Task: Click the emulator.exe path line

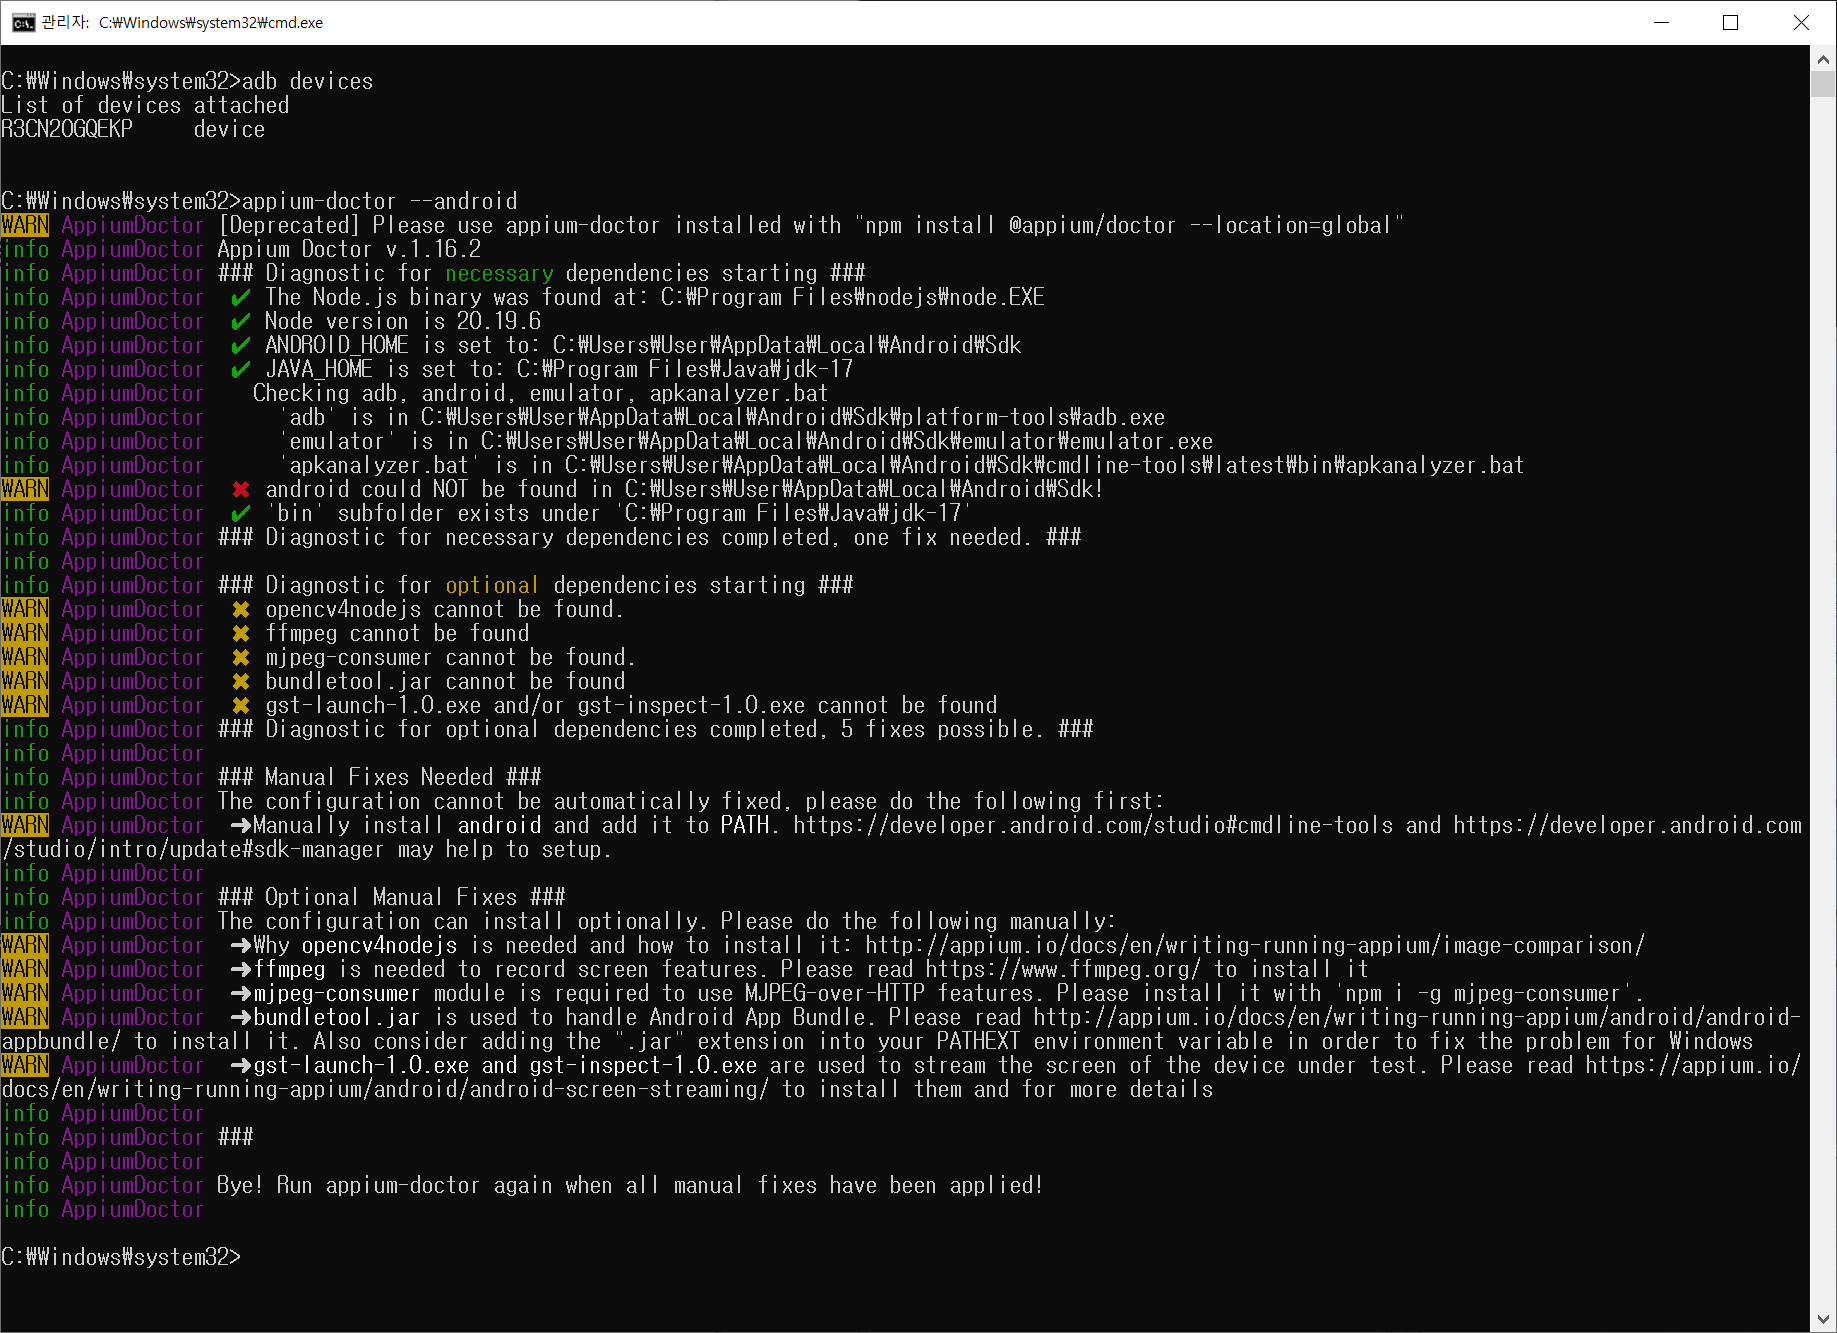Action: (747, 441)
